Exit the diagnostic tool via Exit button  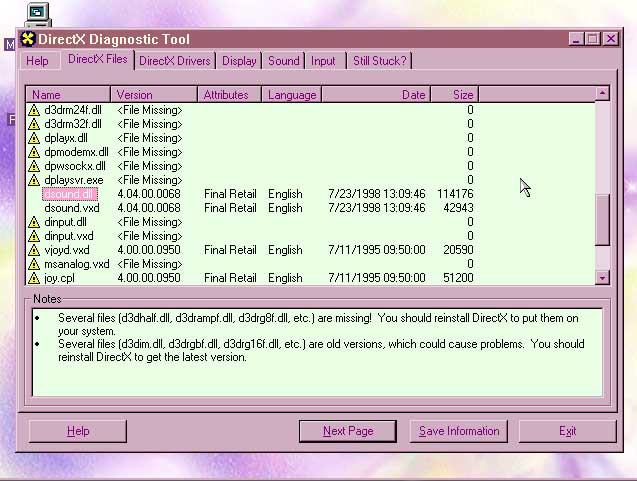pos(567,431)
